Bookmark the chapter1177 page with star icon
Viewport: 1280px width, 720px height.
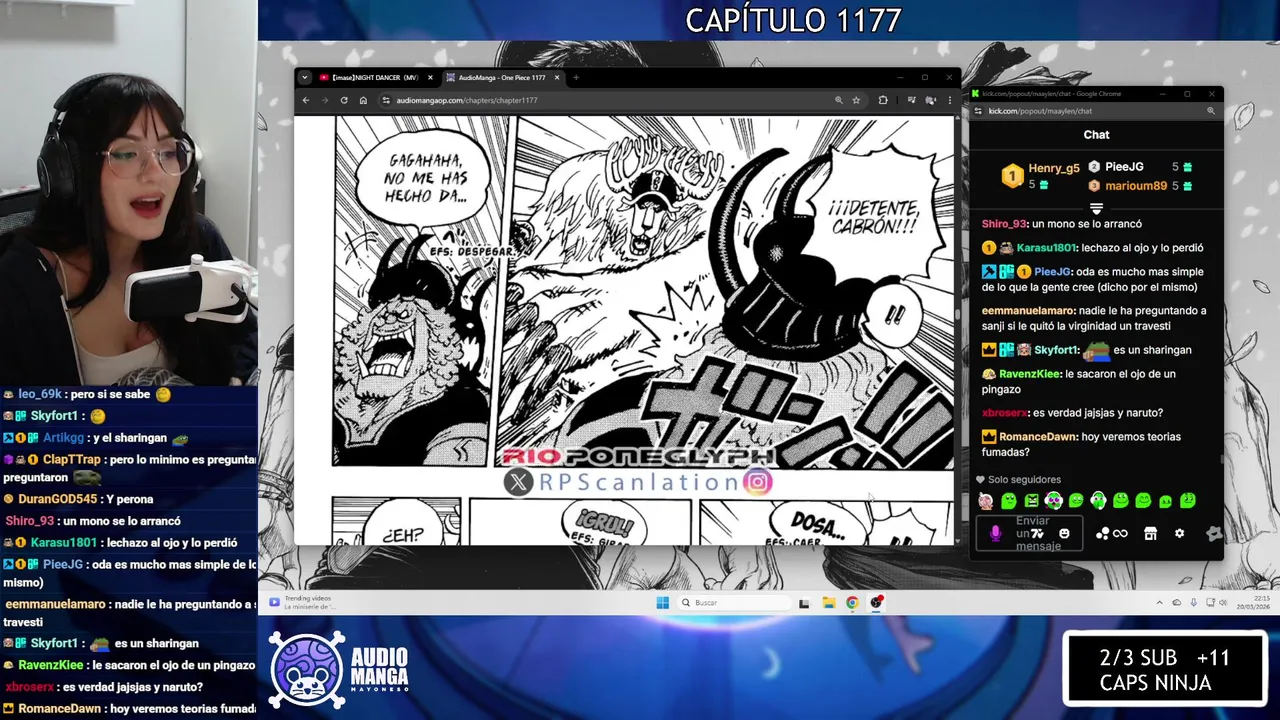coord(856,100)
